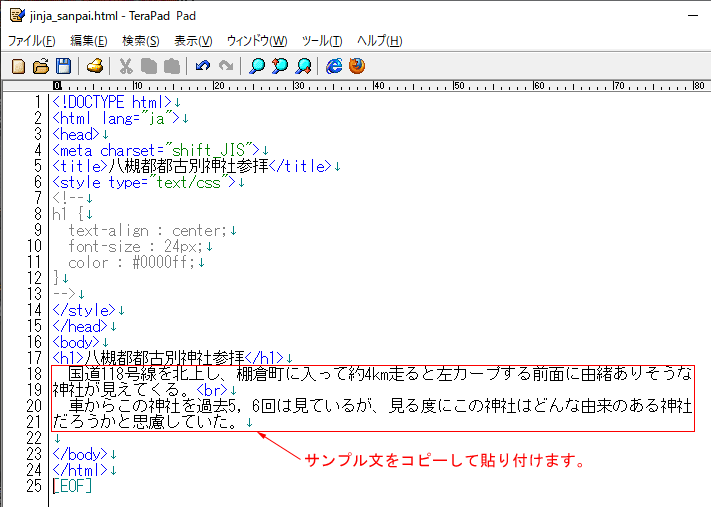The height and width of the screenshot is (507, 711).
Task: Click the Save floppy disk icon
Action: (63, 66)
